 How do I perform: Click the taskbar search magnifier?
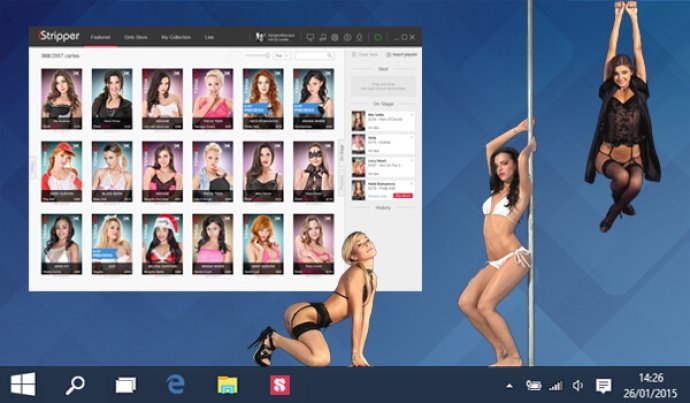coord(75,385)
